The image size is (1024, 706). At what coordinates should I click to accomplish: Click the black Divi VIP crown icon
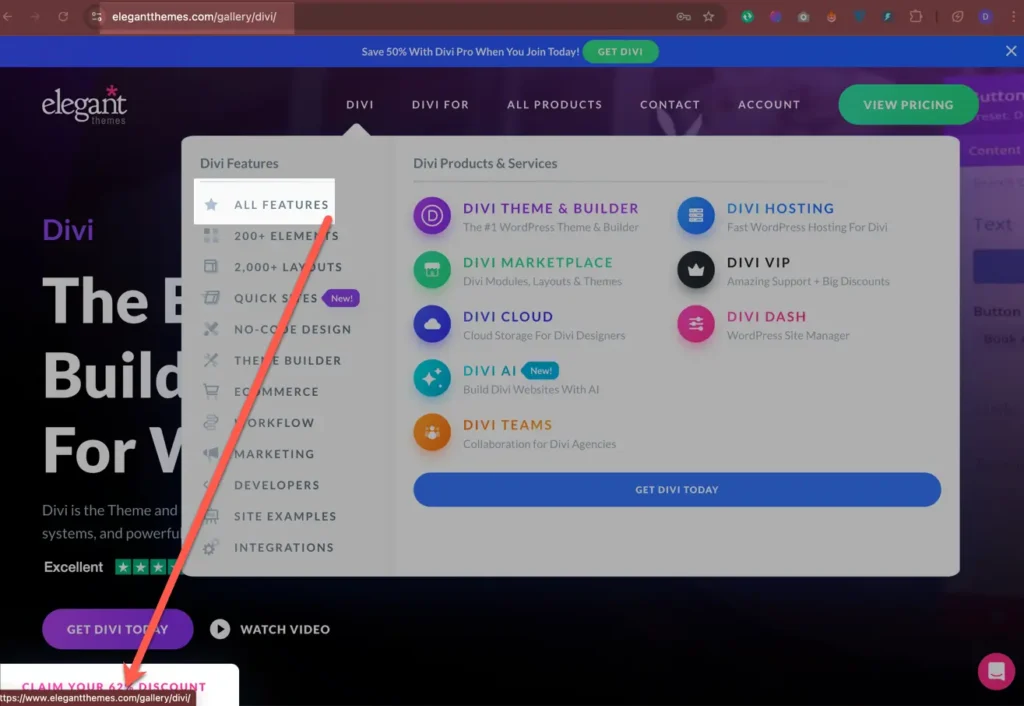click(x=696, y=270)
